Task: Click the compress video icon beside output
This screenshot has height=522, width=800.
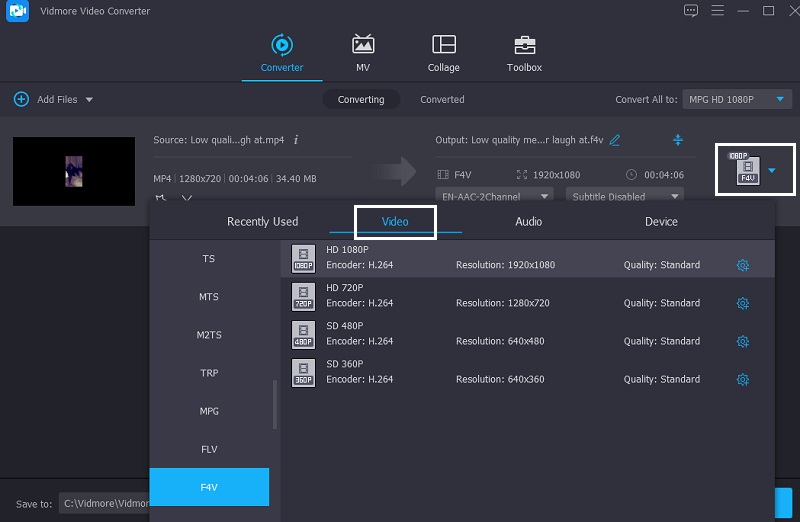Action: [x=677, y=140]
